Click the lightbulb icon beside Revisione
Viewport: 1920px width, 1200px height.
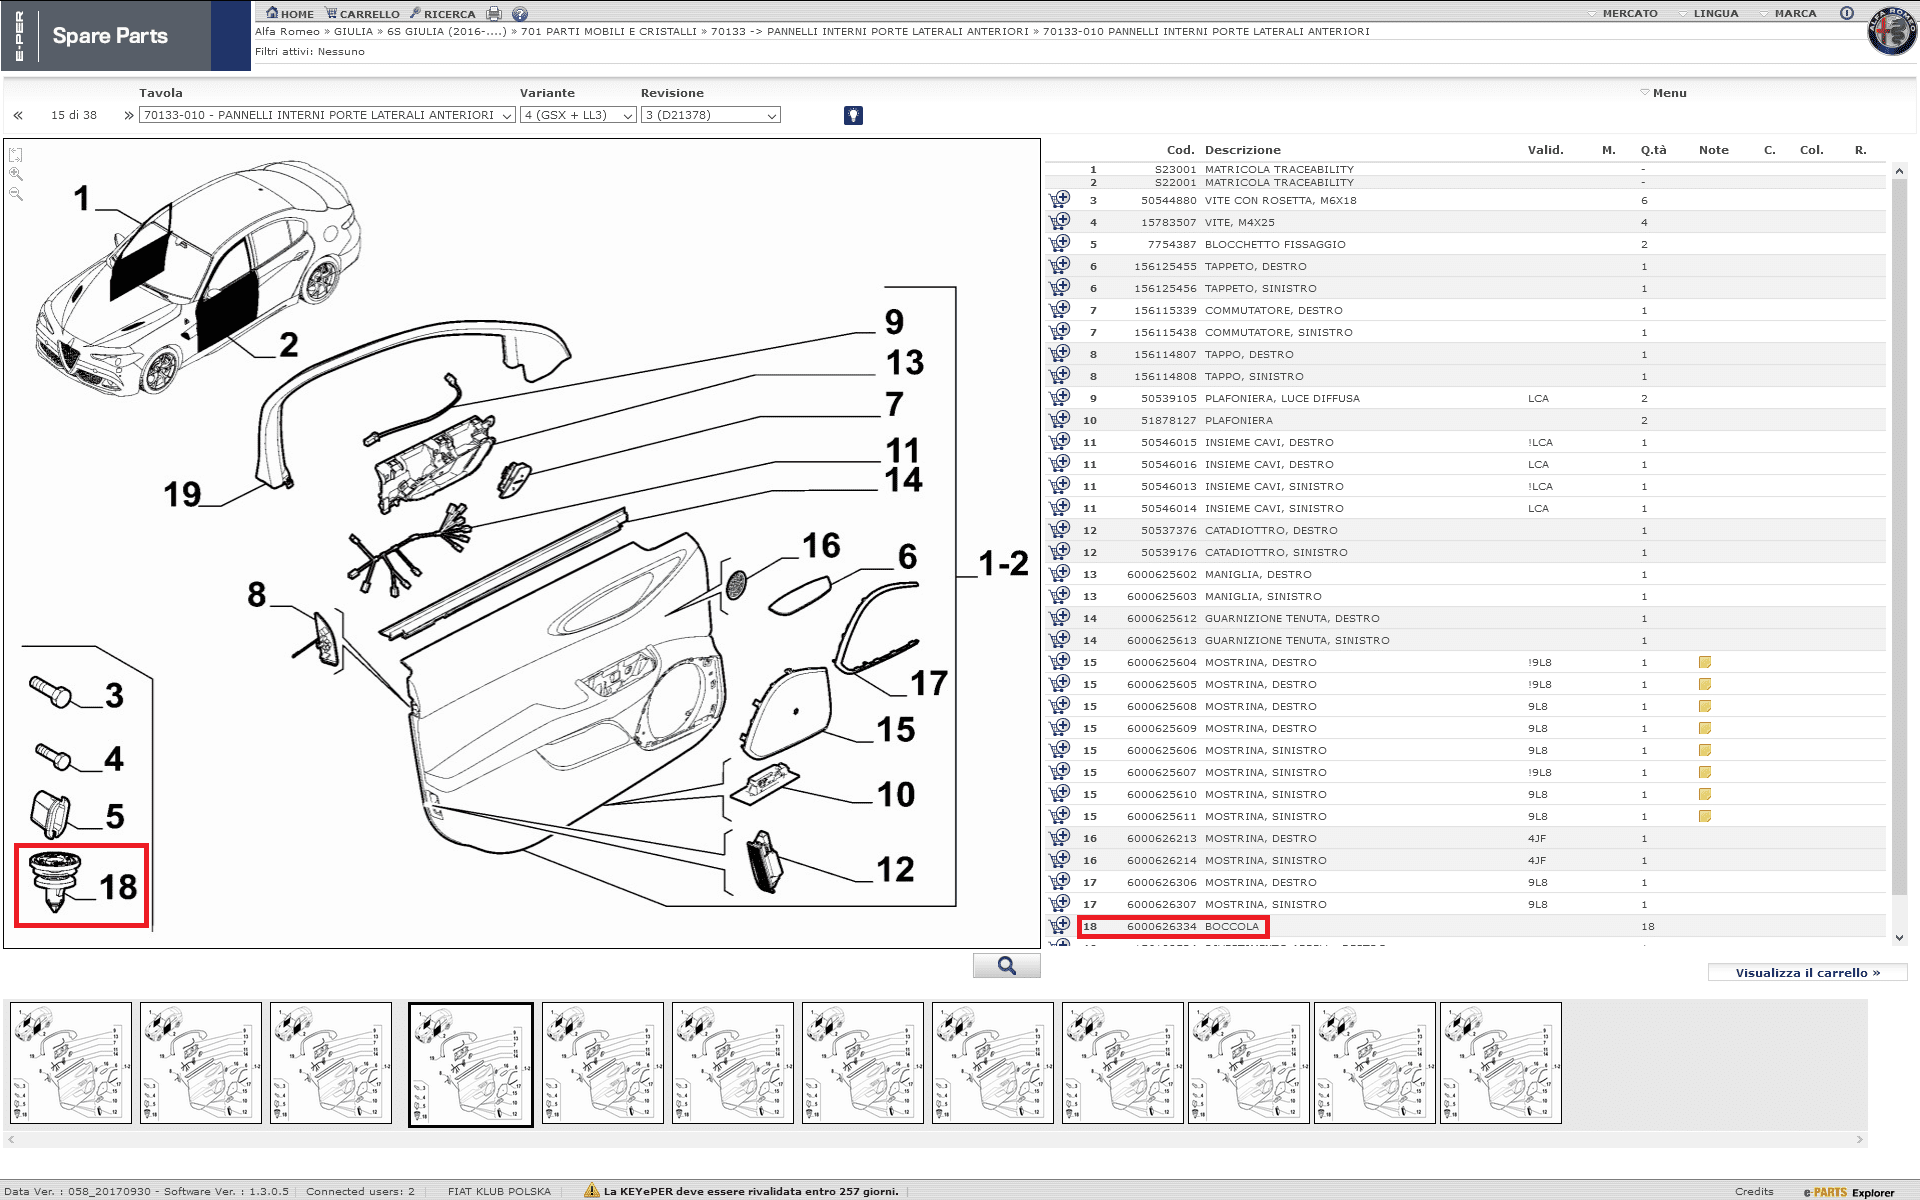(x=853, y=115)
